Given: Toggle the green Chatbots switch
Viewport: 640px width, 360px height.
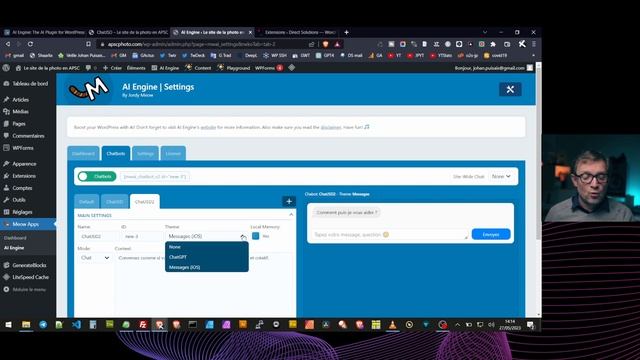Looking at the screenshot, I should (x=97, y=176).
